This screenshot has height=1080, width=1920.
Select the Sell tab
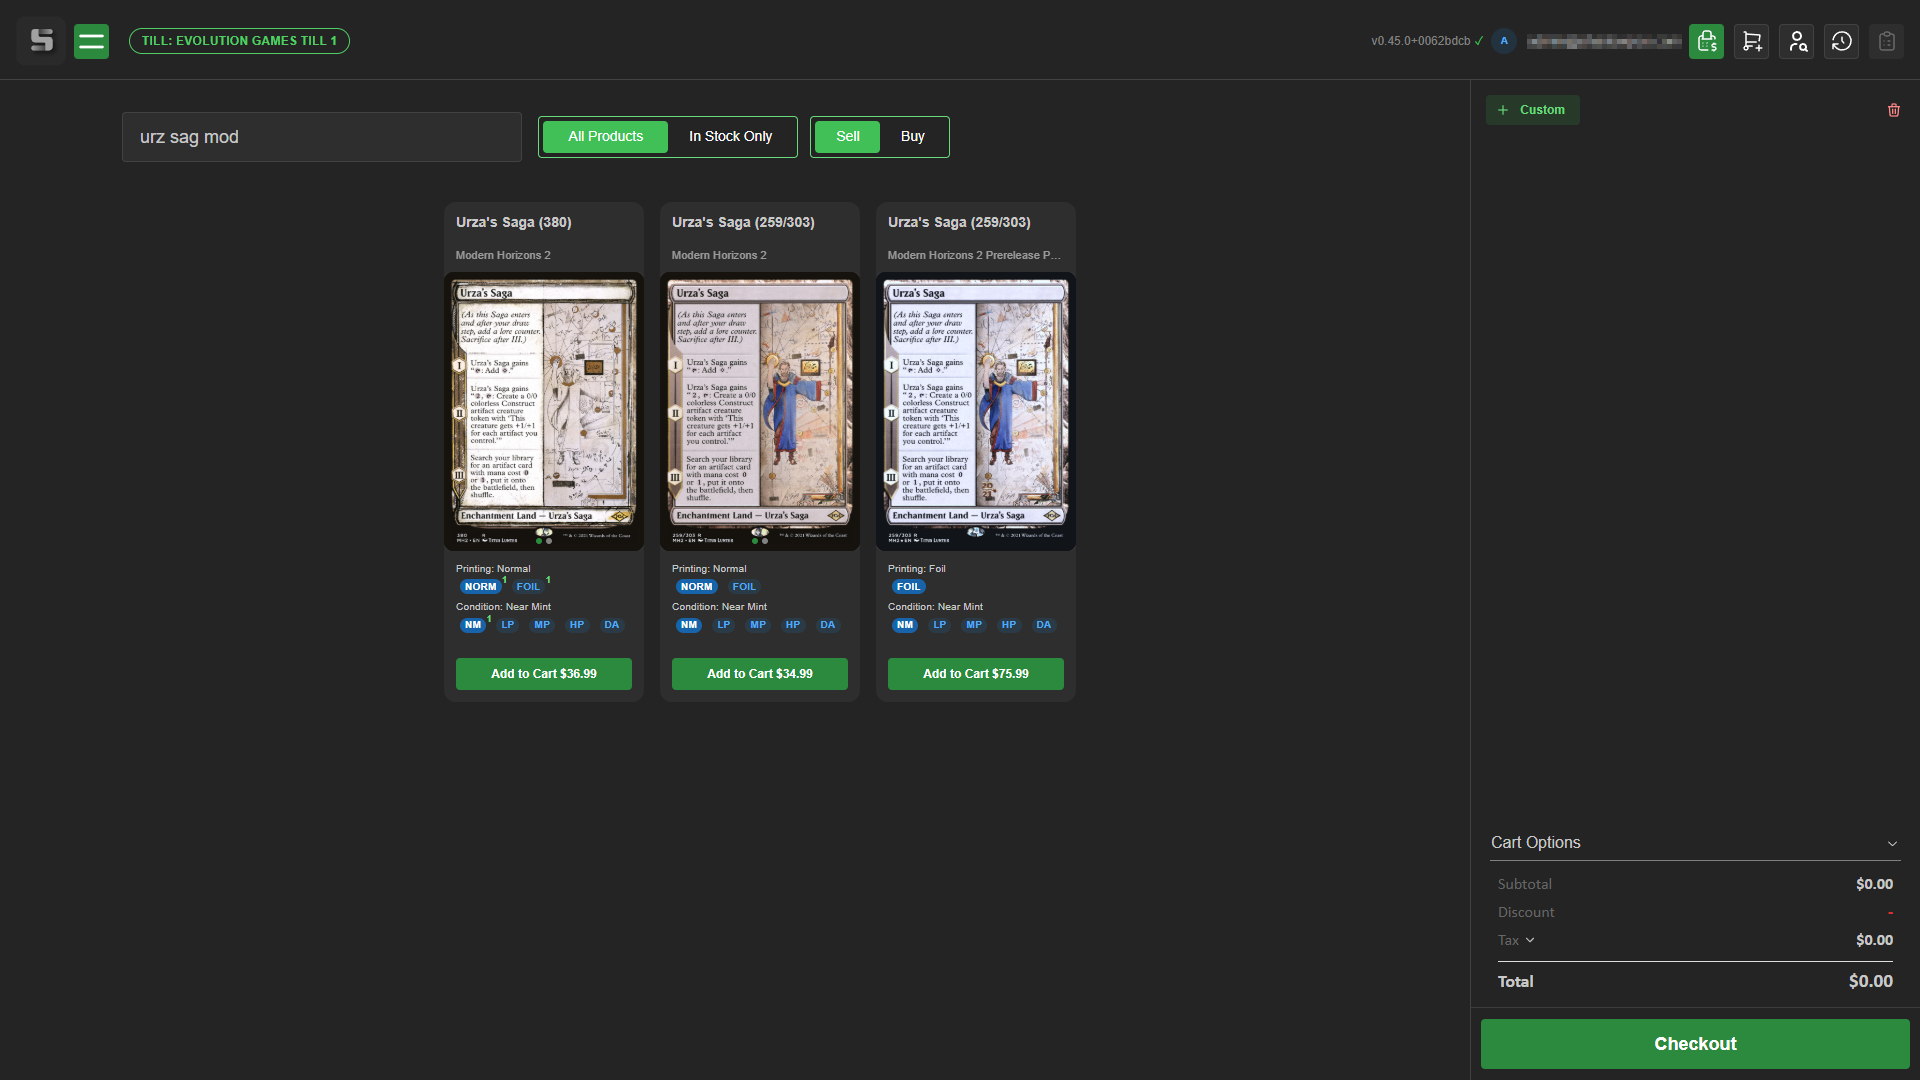coord(847,137)
